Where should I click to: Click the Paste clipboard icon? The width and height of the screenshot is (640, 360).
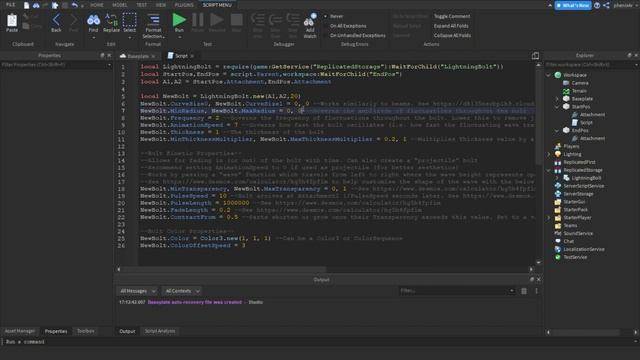[x=12, y=22]
